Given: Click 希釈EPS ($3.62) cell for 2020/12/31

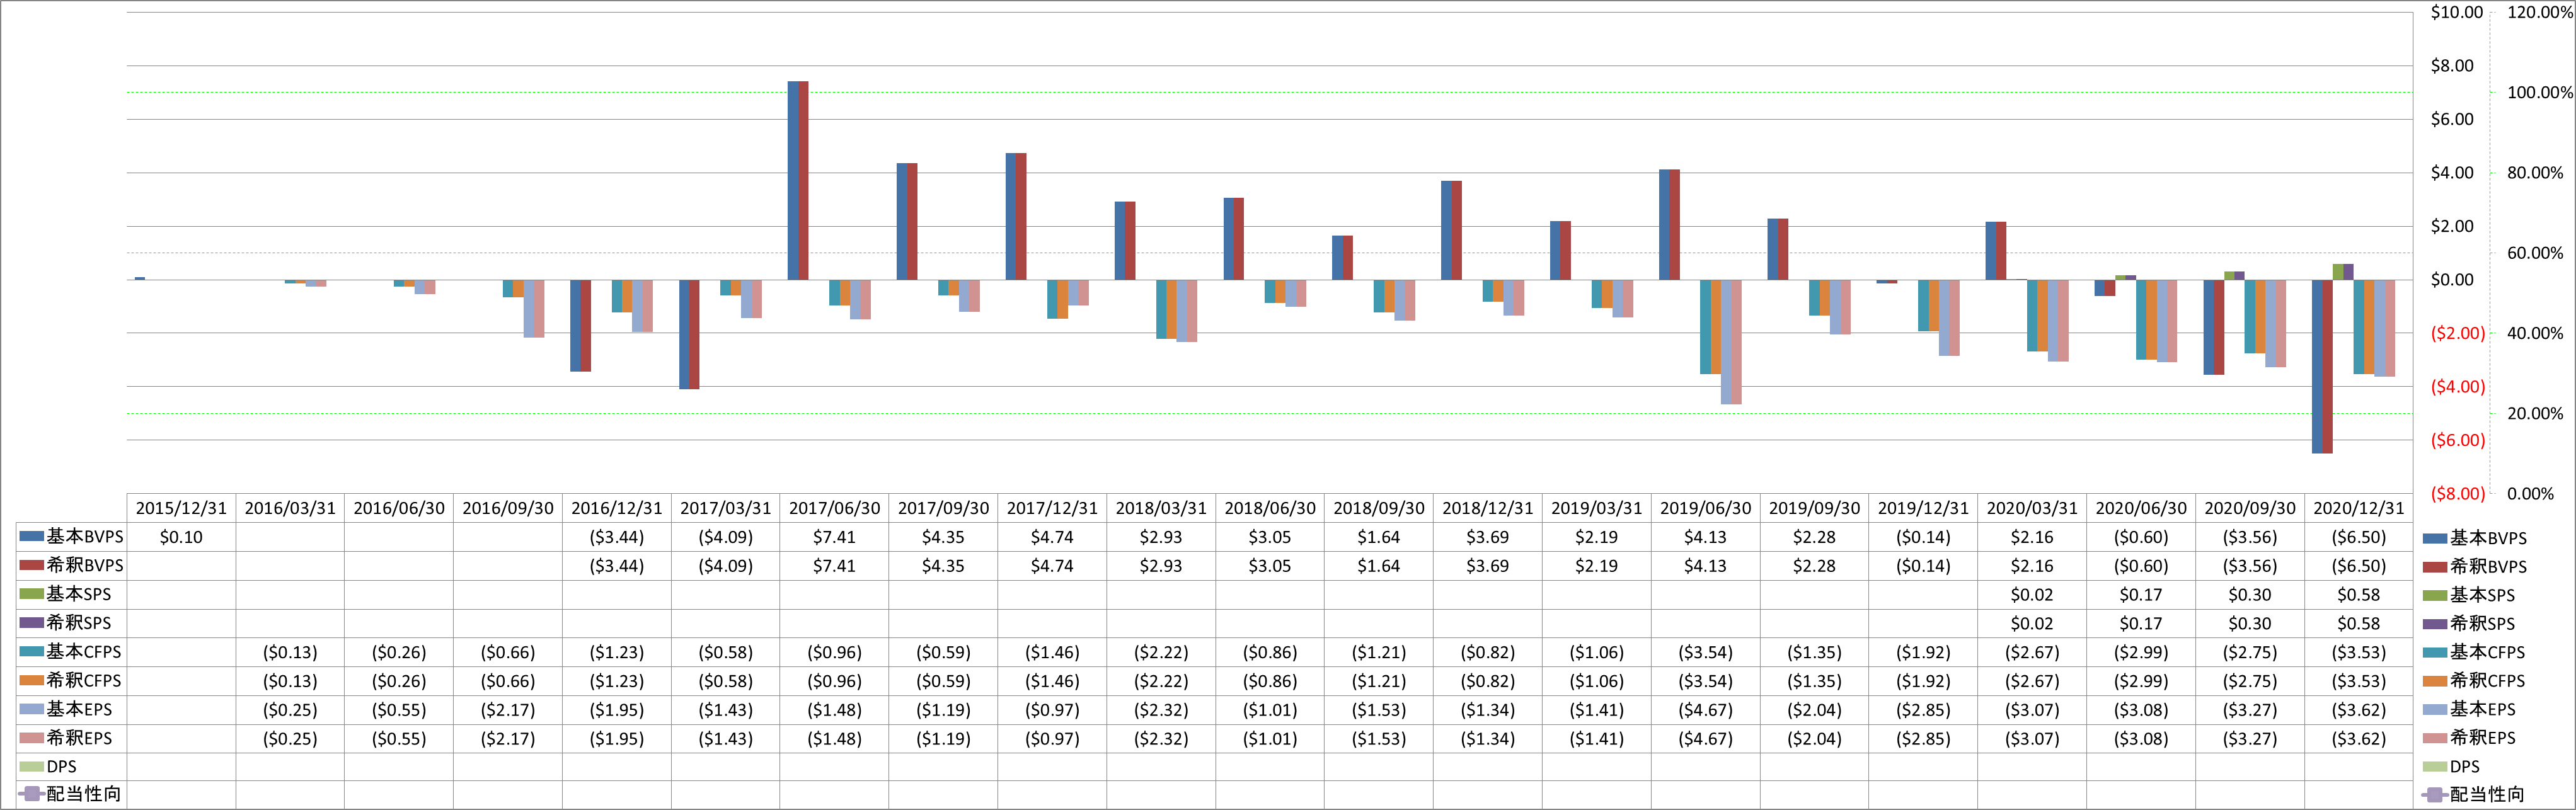Looking at the screenshot, I should coord(2359,739).
